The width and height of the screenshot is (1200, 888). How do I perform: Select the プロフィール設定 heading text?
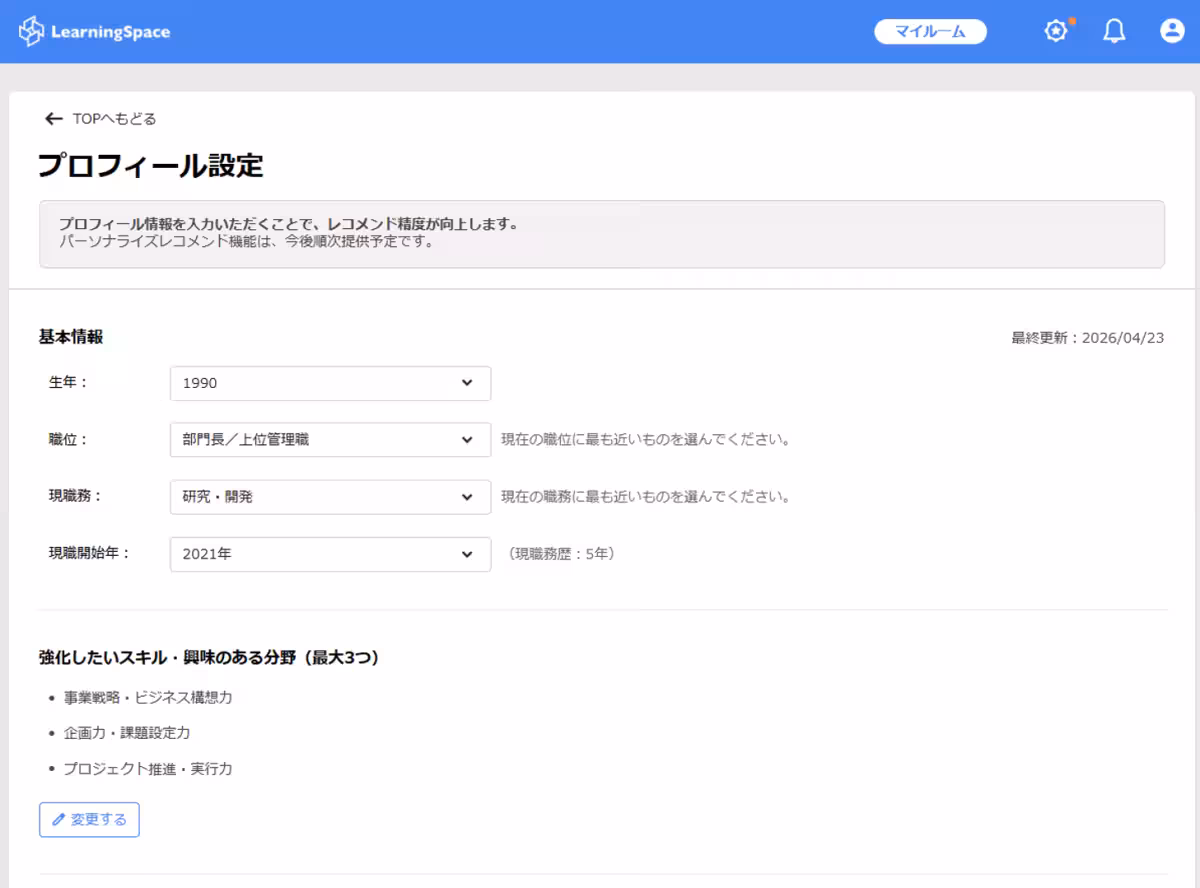coord(151,166)
